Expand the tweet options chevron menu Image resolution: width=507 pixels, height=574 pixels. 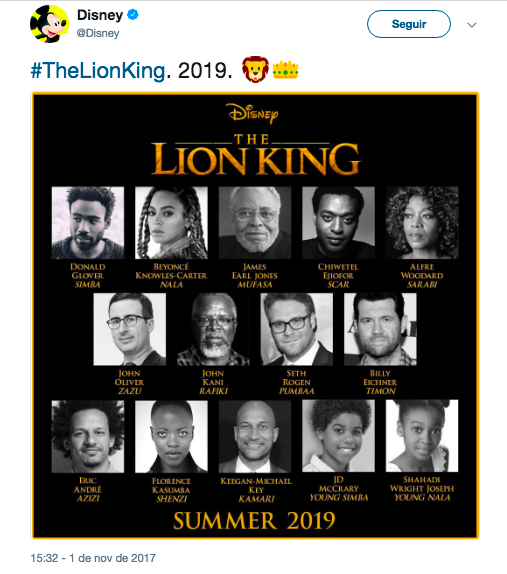pos(472,25)
